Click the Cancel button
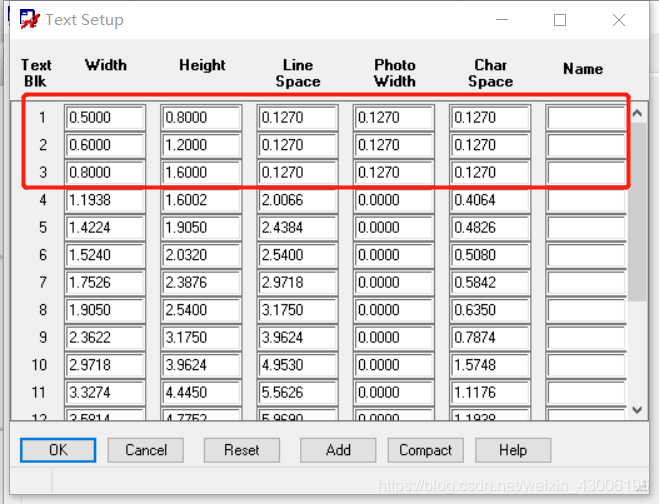Screen dimensions: 659x504 [146, 450]
